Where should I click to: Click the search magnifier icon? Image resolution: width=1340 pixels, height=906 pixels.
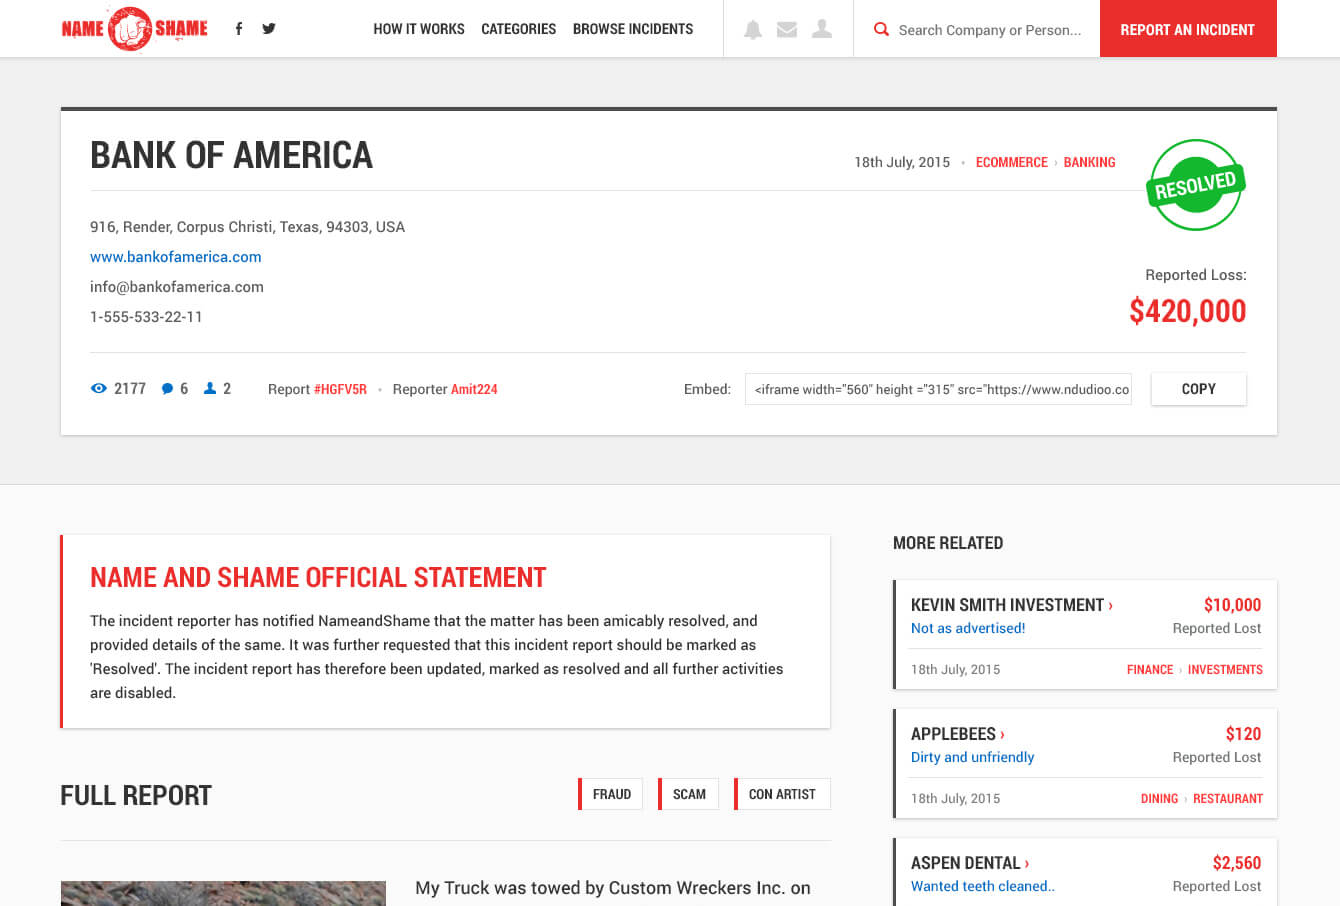[881, 29]
